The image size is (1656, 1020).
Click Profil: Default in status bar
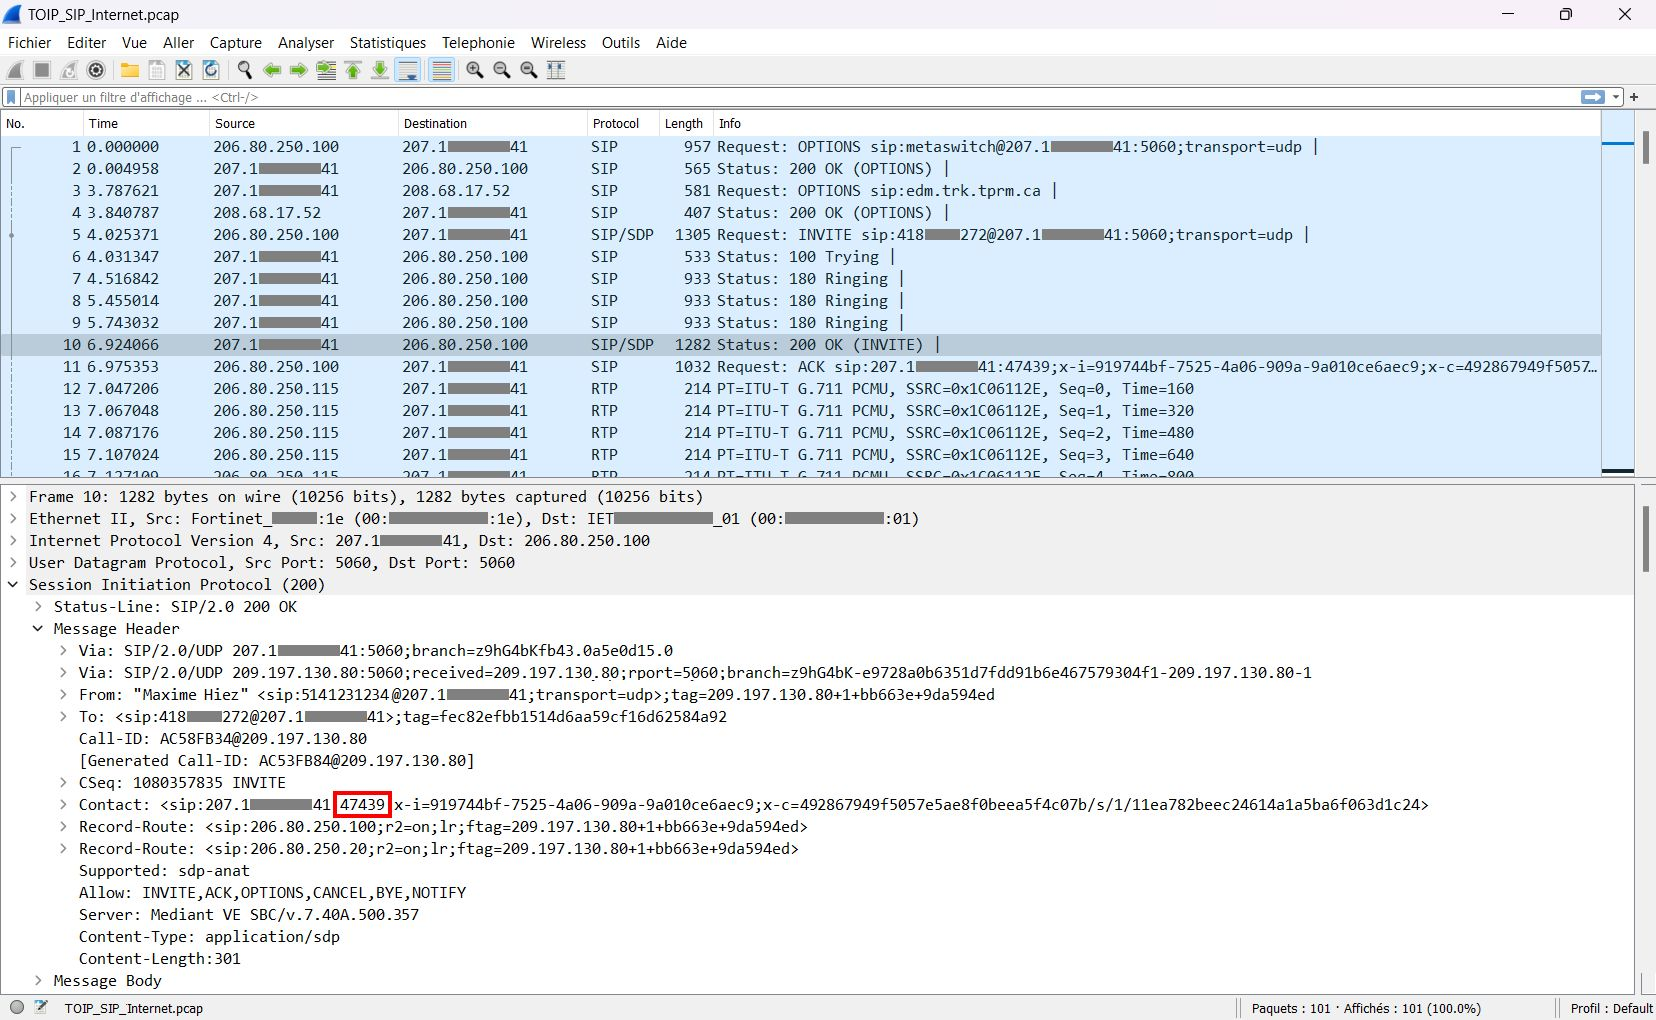1610,1008
